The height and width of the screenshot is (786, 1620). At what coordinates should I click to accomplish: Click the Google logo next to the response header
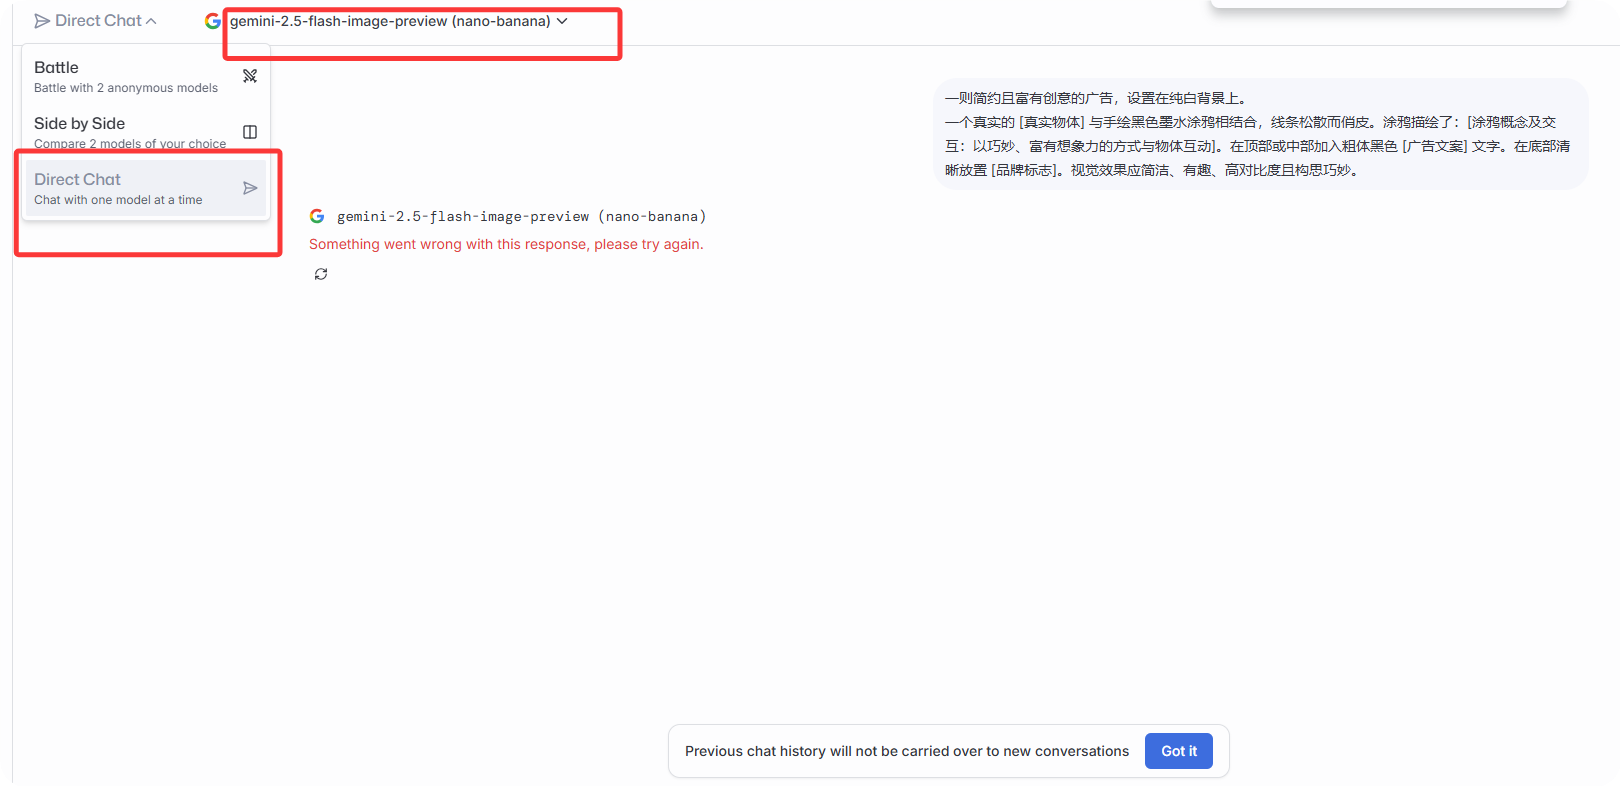(x=317, y=216)
